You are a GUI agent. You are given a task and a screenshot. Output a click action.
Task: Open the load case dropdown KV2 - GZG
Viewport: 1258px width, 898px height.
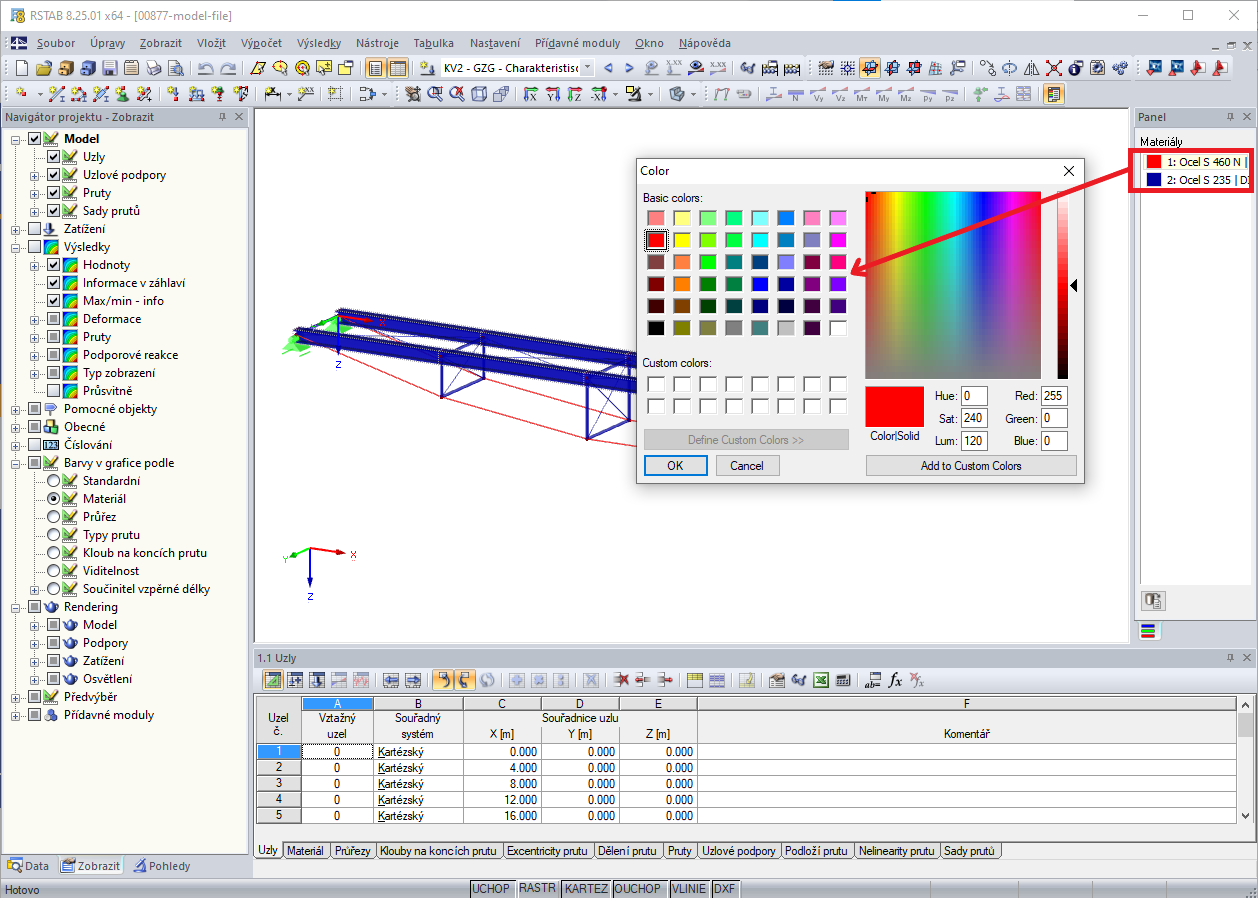587,68
